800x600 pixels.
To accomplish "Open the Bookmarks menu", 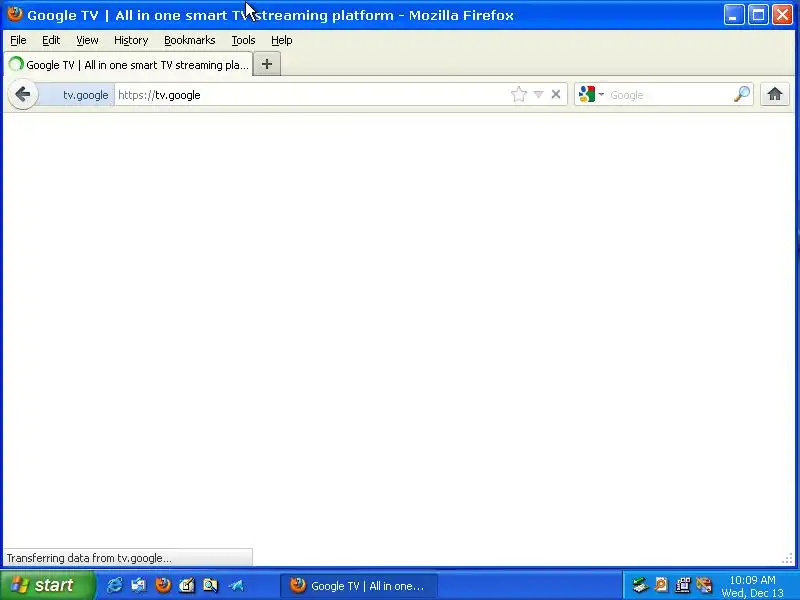I will click(190, 40).
